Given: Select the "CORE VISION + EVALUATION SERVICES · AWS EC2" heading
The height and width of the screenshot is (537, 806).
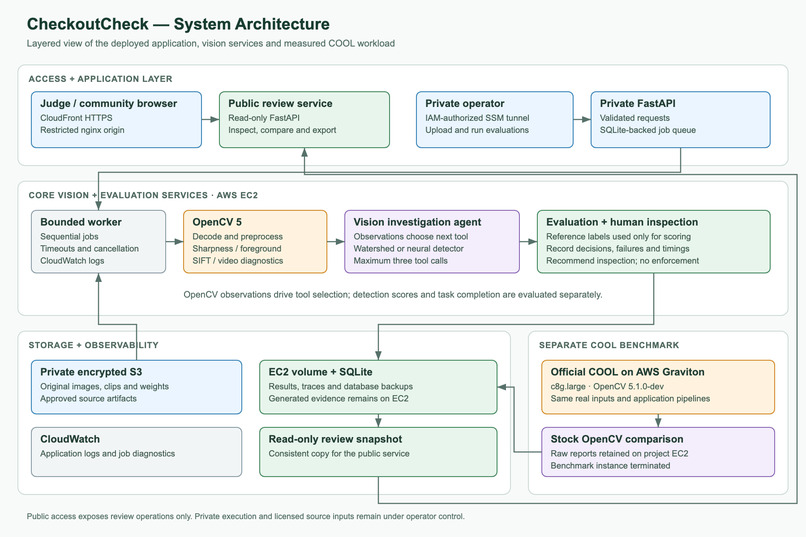Looking at the screenshot, I should [143, 195].
